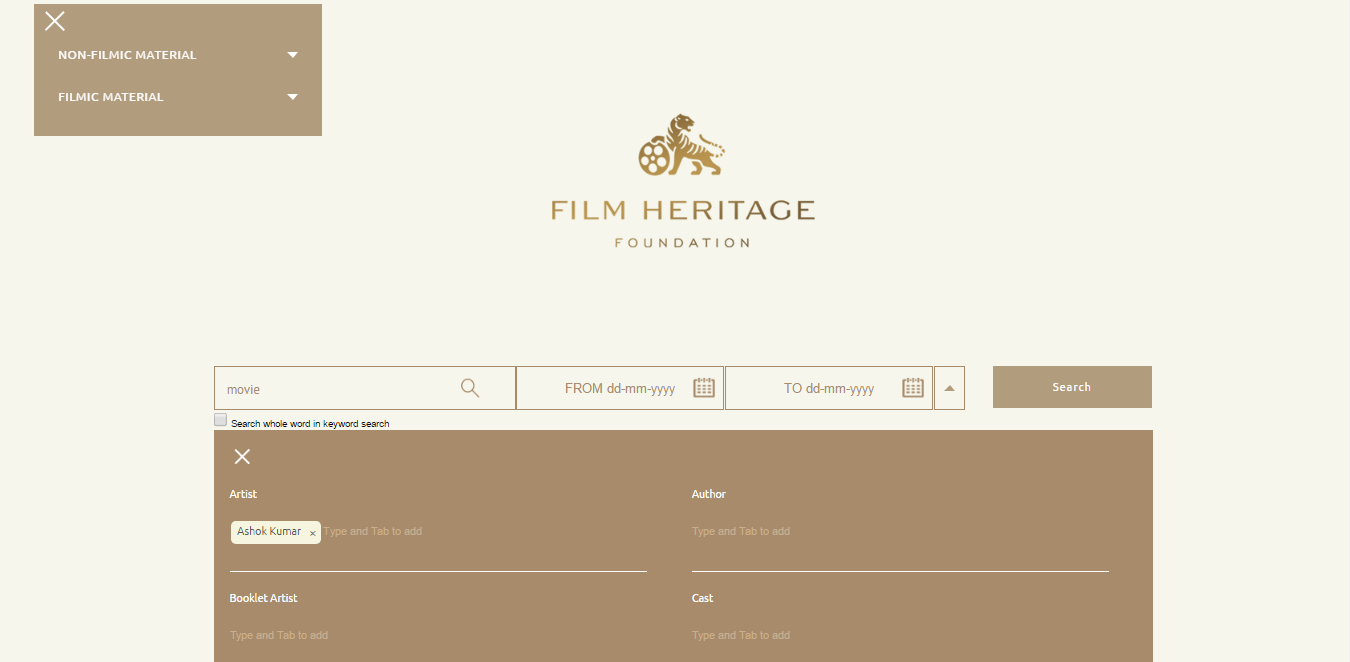Click the Cast field label
Viewport: 1350px width, 662px height.
coord(703,598)
